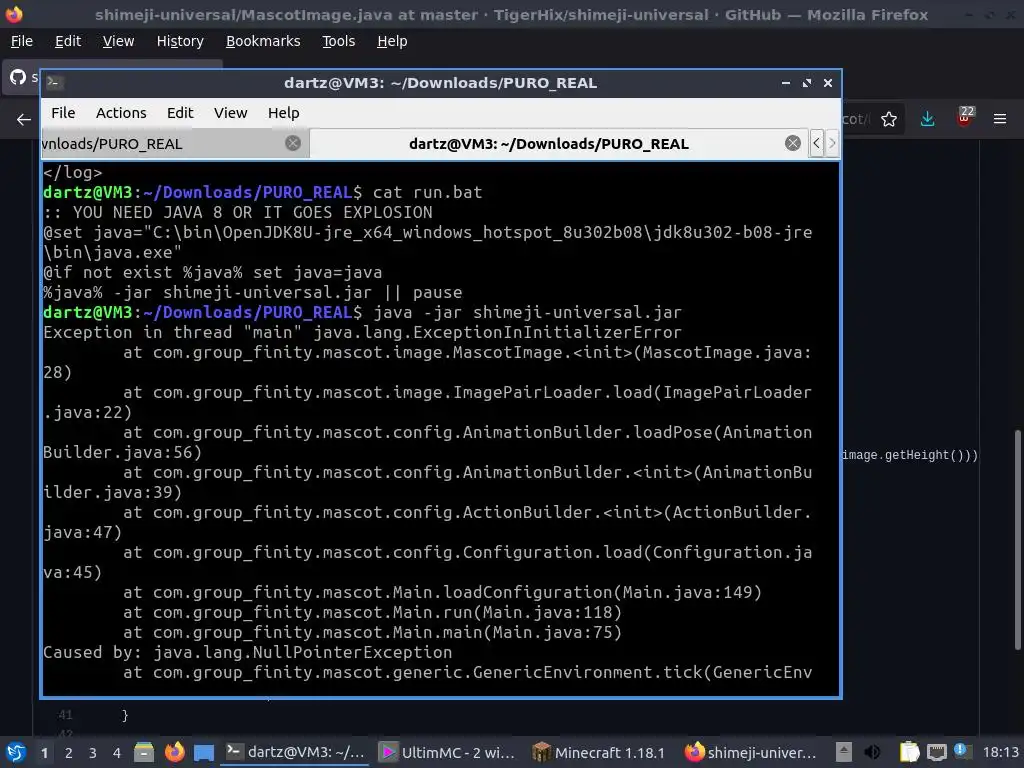
Task: Launch Firefox from taskbar quick launcher
Action: (174, 752)
